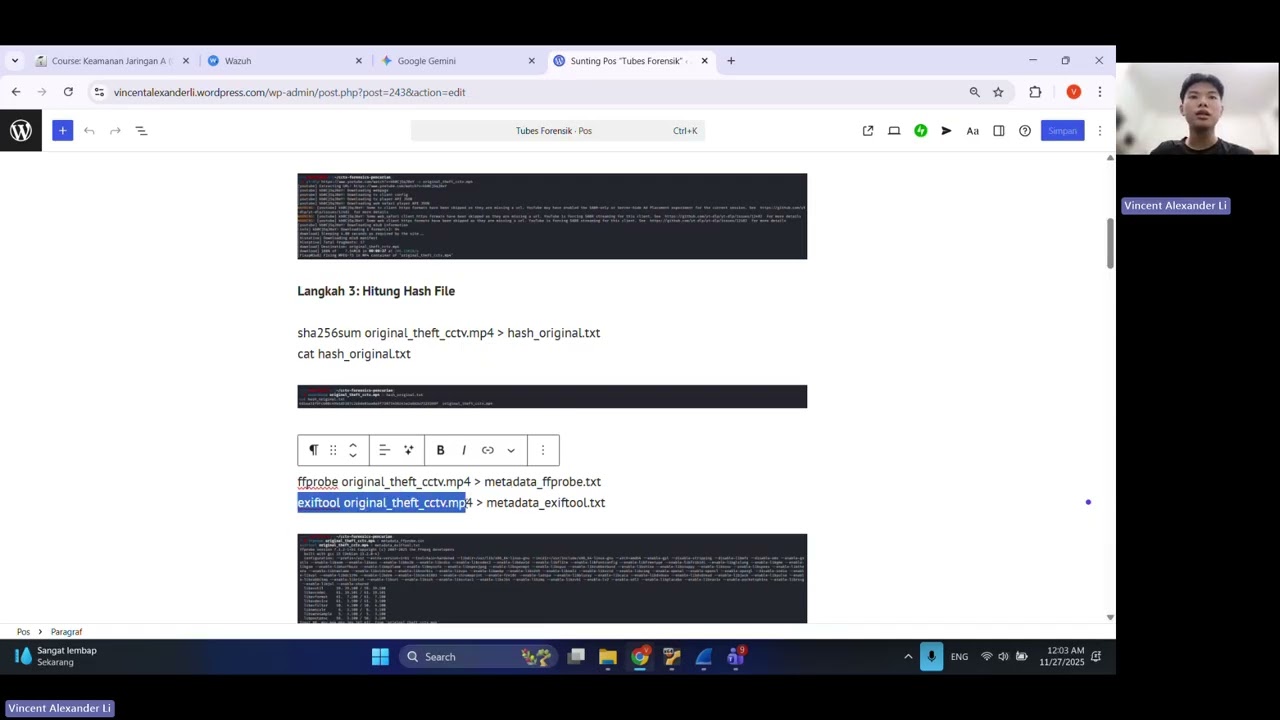Open the help question mark icon
The height and width of the screenshot is (720, 1280).
(1024, 131)
